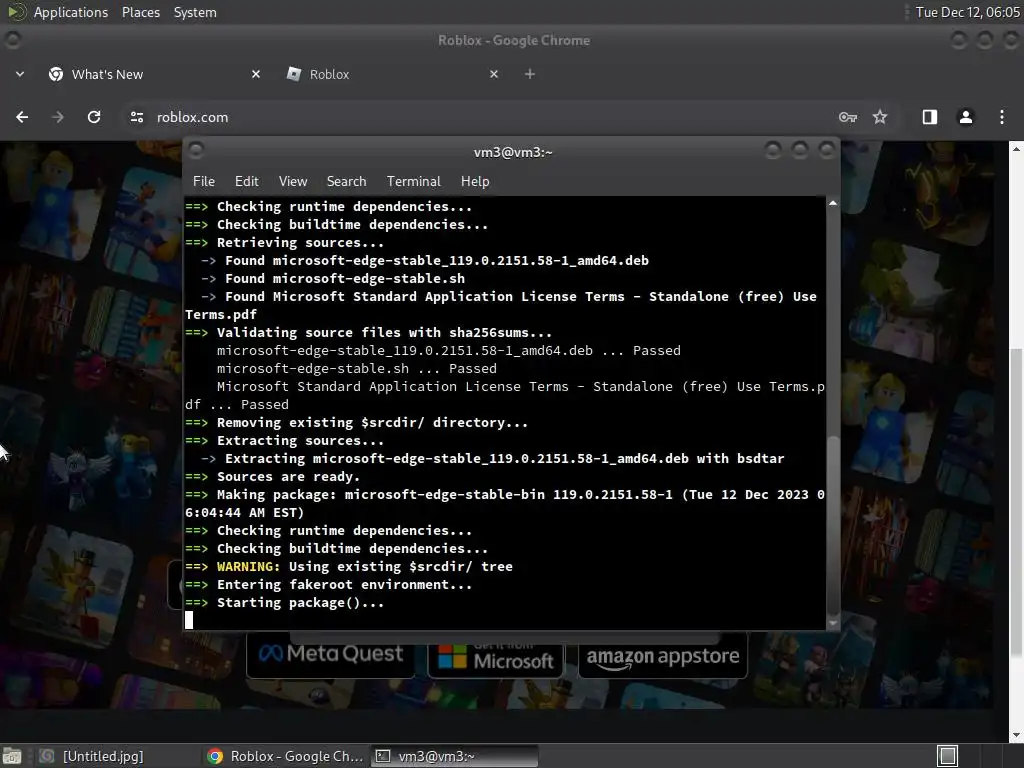Click 'Sources are ready.' terminal line
1024x768 pixels.
(272, 477)
